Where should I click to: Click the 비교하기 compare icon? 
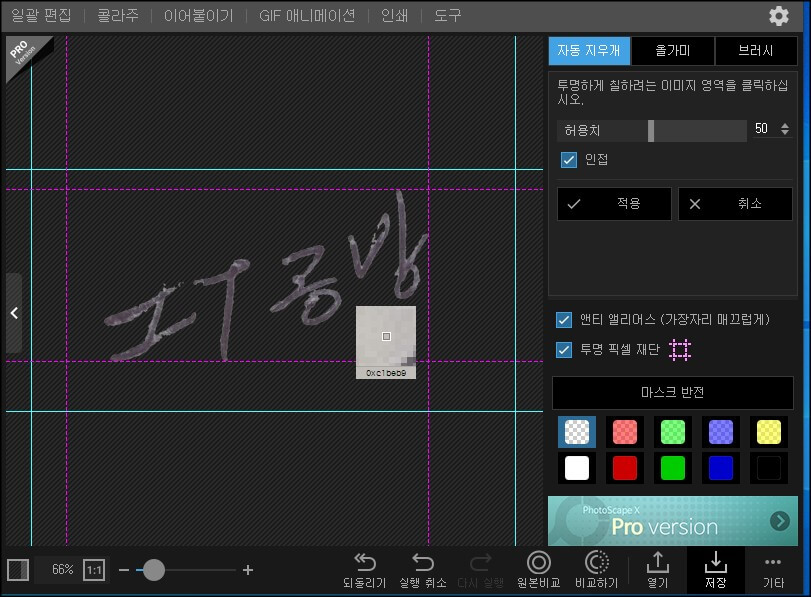click(x=596, y=562)
